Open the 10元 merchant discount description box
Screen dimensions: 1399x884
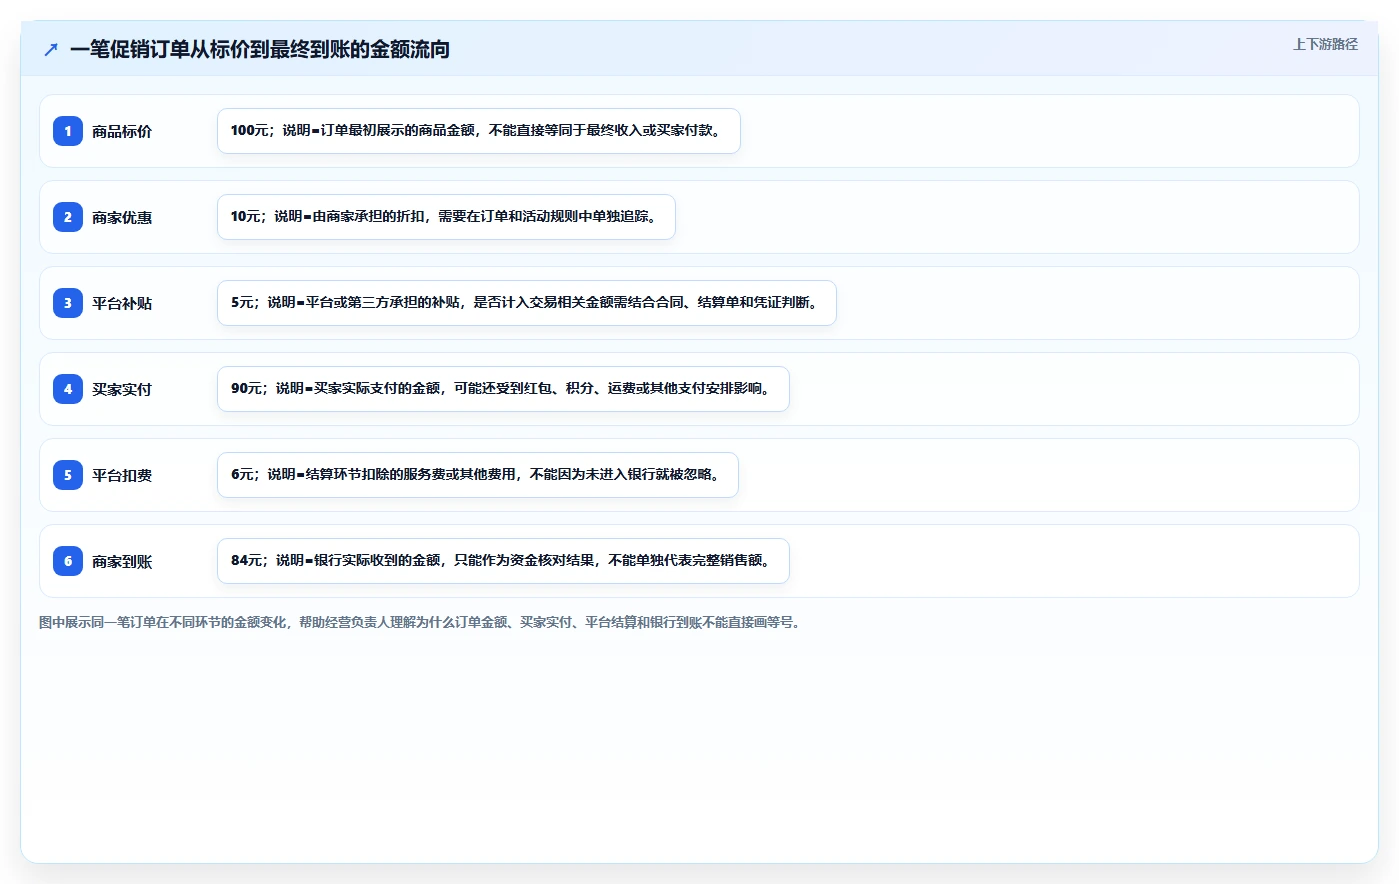click(x=446, y=217)
